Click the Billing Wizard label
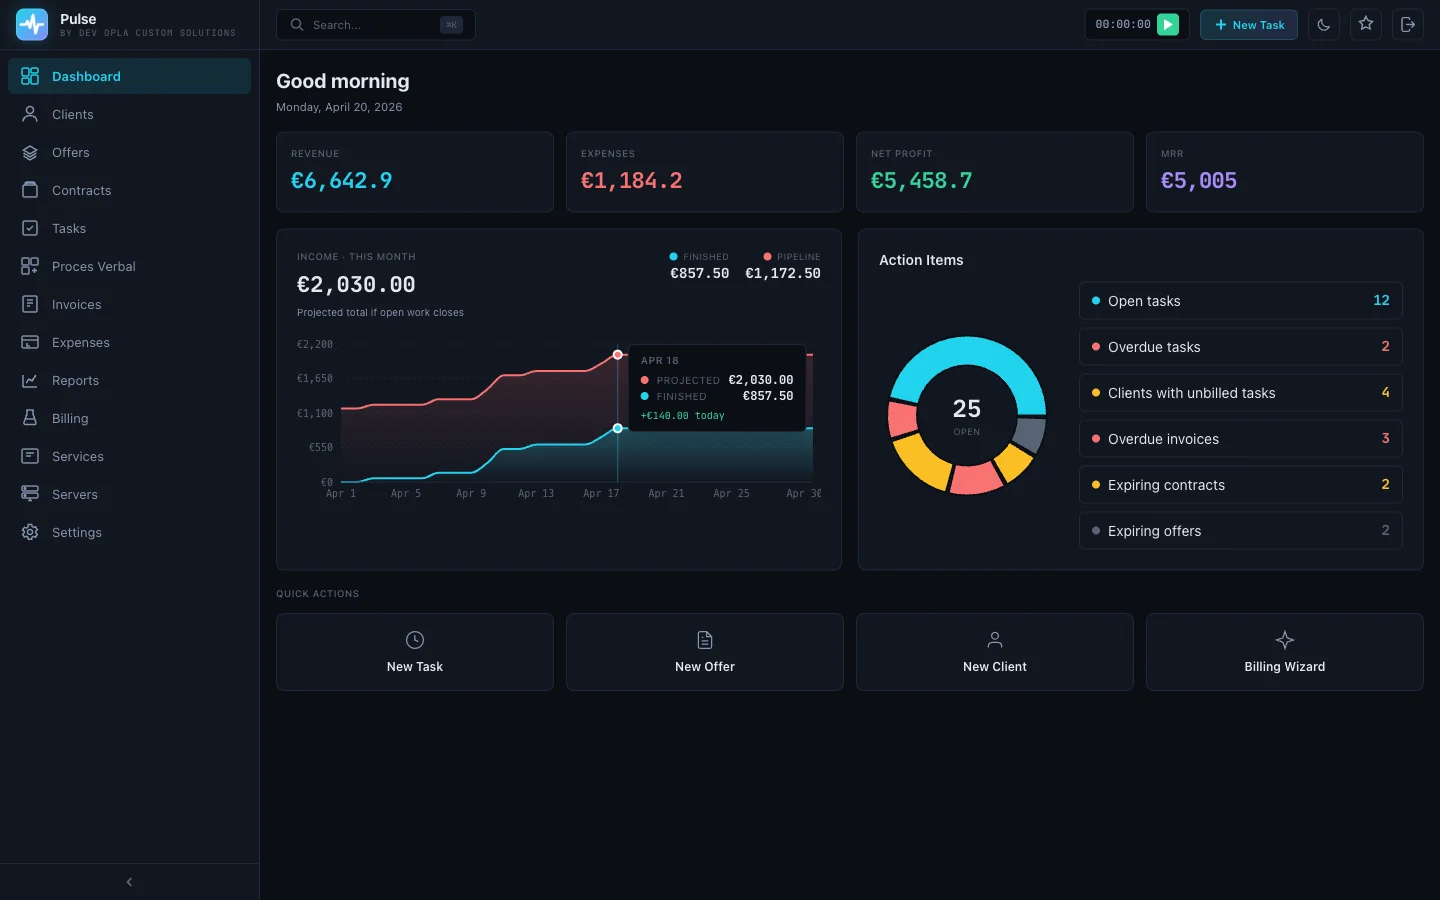Viewport: 1440px width, 900px height. [1285, 667]
